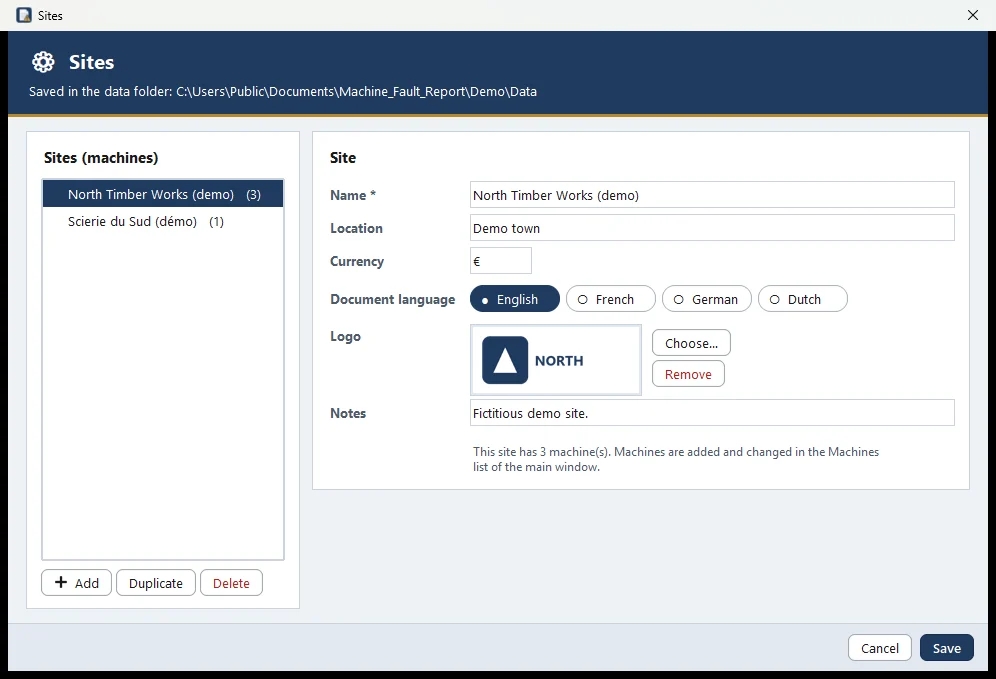Close the Sites dialog window
996x679 pixels.
pos(972,15)
